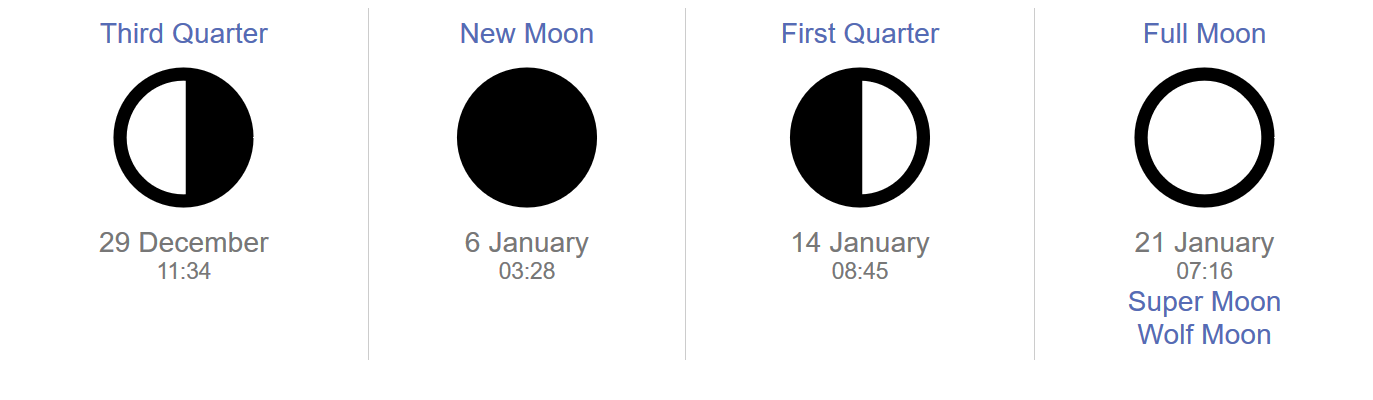This screenshot has width=1373, height=400.
Task: Open the Third Quarter heading link
Action: click(184, 34)
